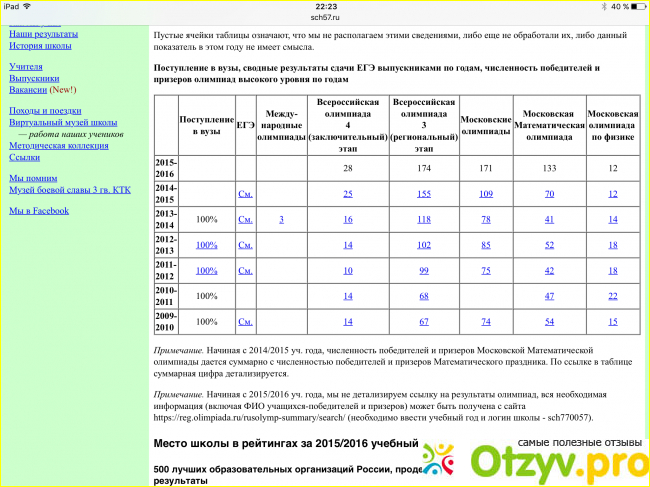
Task: Click the Ссылки sidebar link
Action: 25,158
